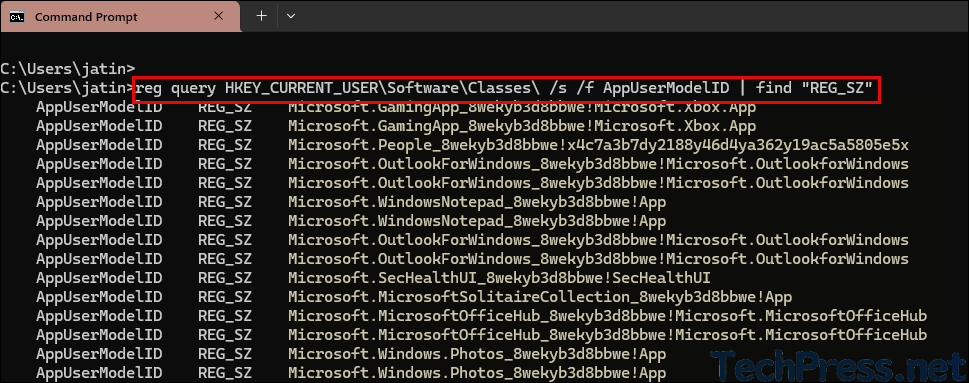Click the second Microsoft.GamingApp Xbox value
Screen dimensions: 969x383
522,126
